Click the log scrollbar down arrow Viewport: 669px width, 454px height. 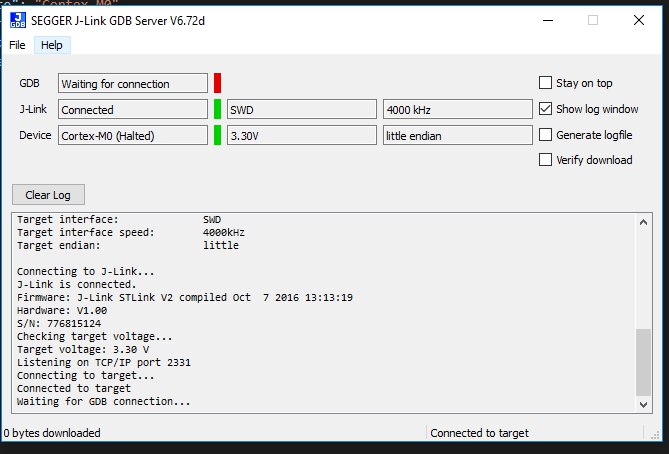click(x=643, y=404)
